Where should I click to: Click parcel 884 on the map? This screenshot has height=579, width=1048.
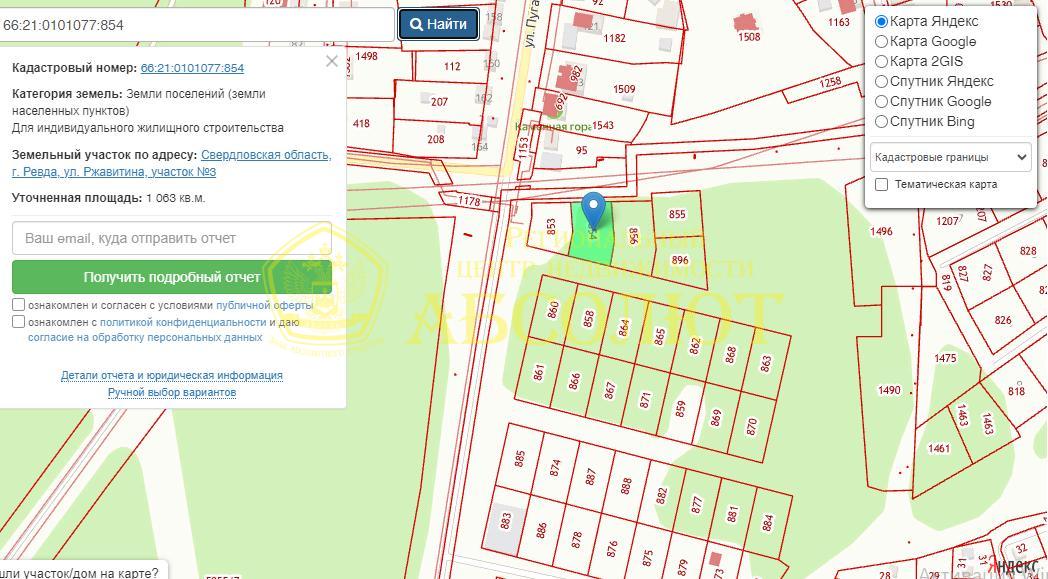click(x=767, y=522)
